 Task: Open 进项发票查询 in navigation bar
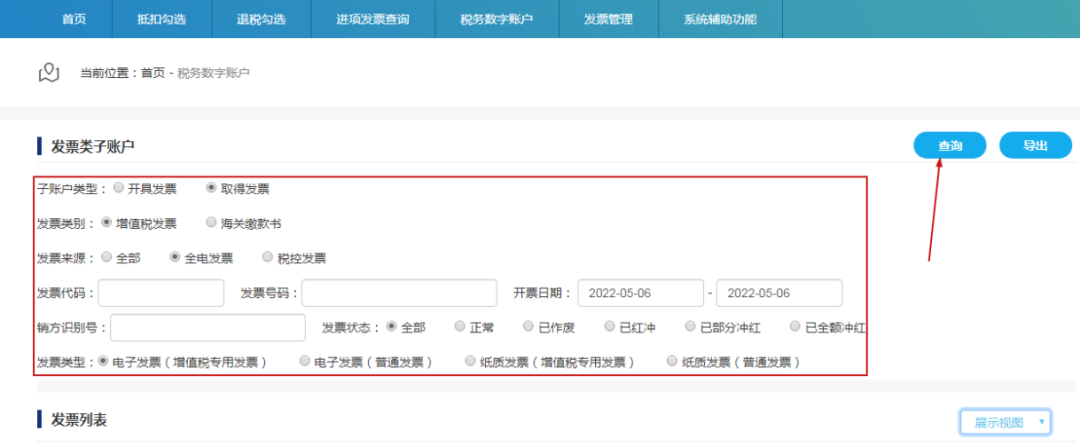372,19
